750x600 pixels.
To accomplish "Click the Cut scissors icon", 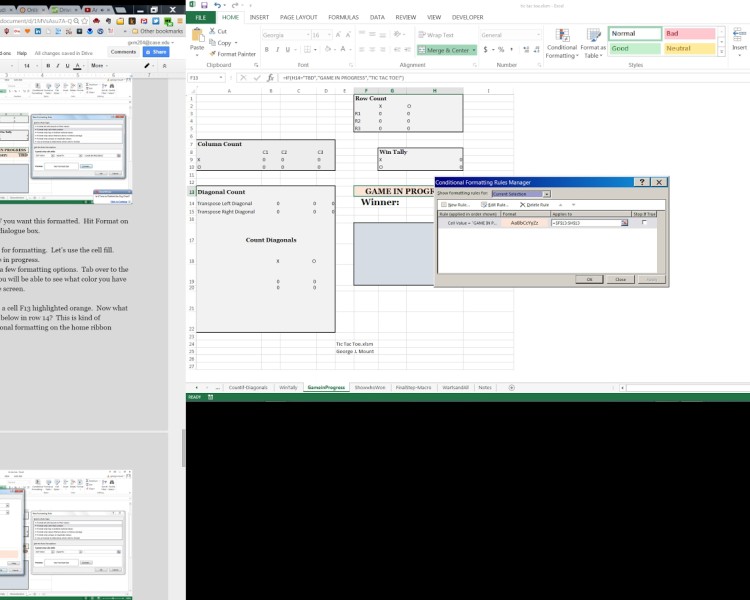I will pos(212,33).
